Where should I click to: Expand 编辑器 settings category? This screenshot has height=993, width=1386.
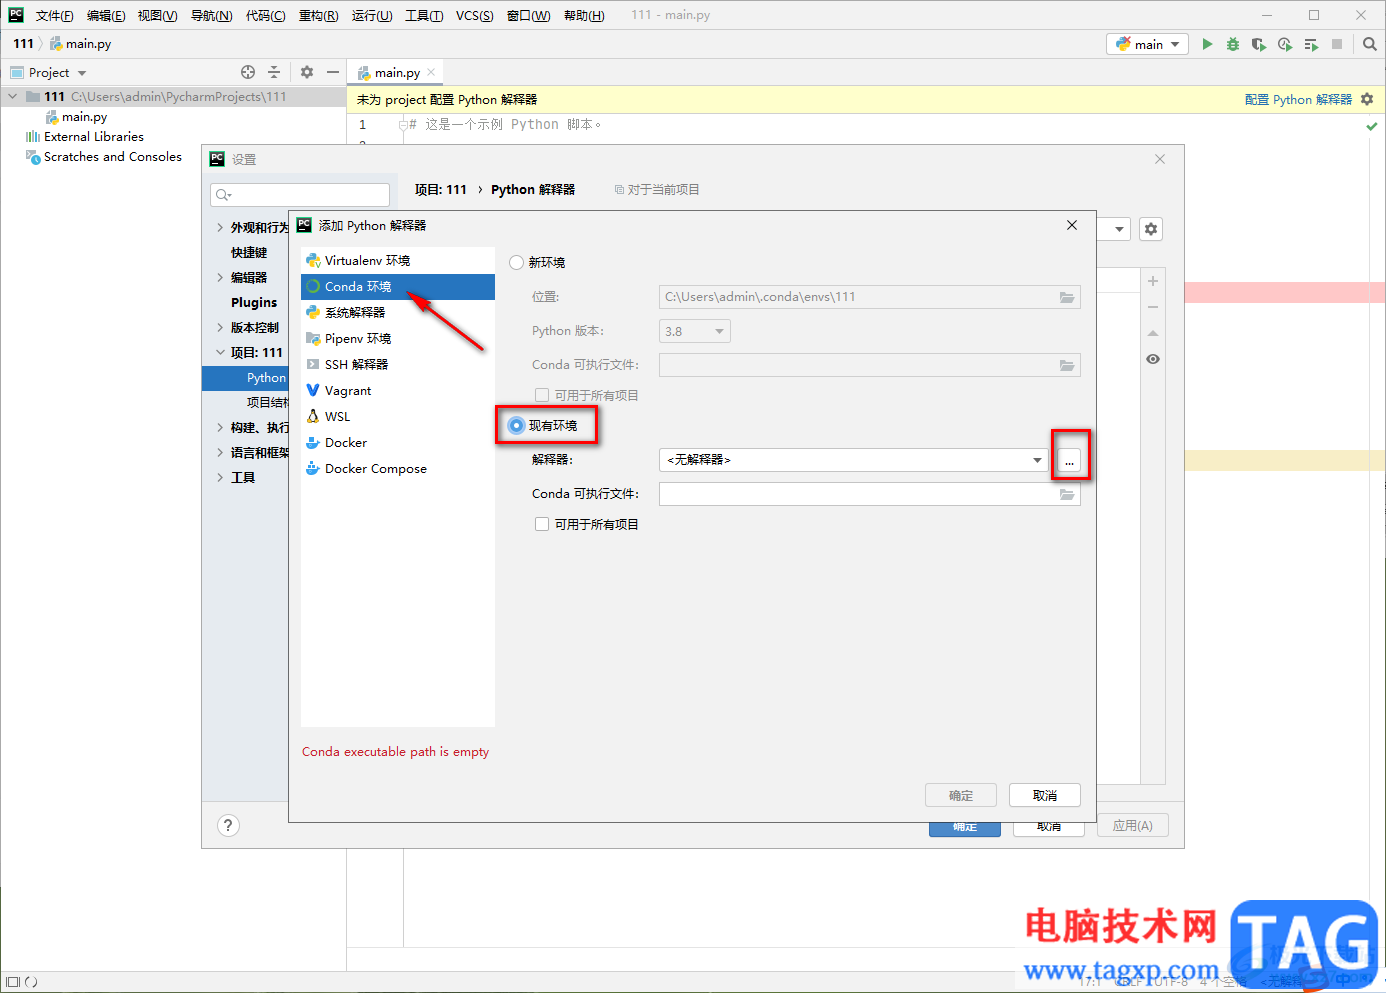[220, 277]
